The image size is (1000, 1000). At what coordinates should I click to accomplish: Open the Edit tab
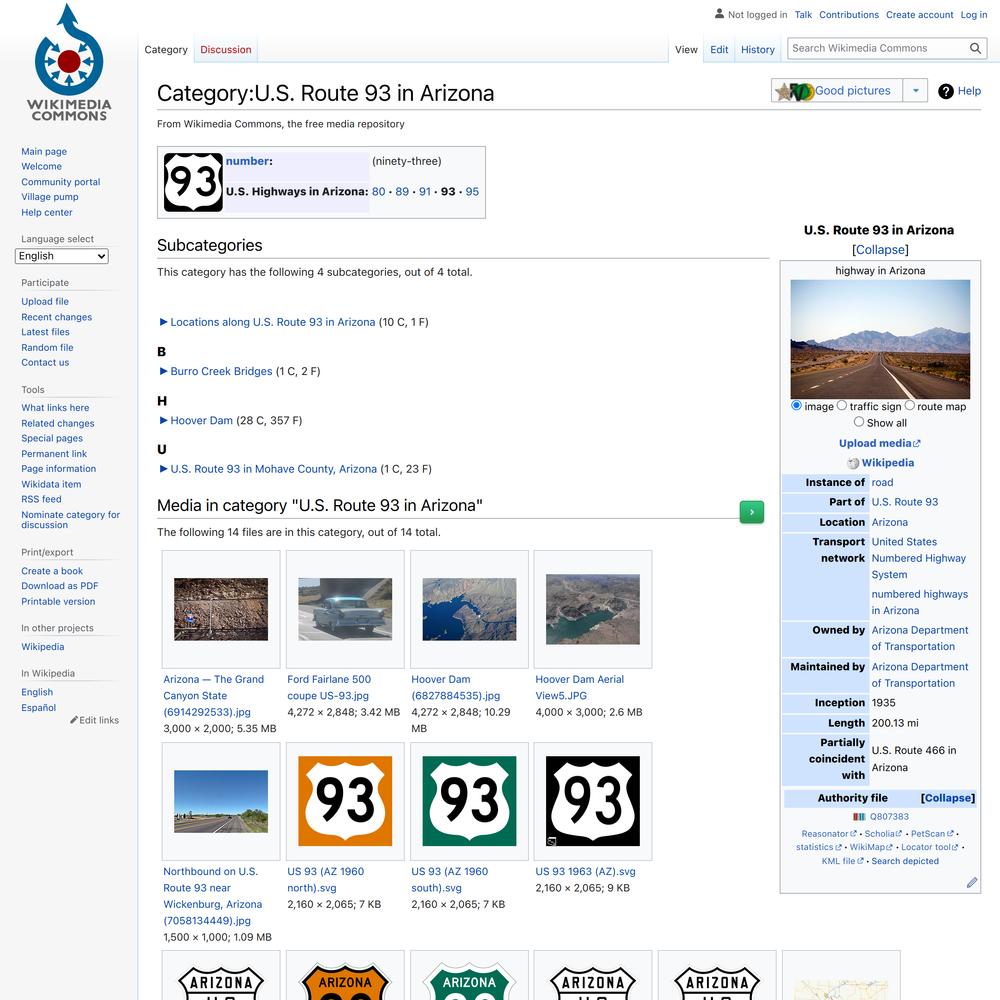(x=719, y=50)
